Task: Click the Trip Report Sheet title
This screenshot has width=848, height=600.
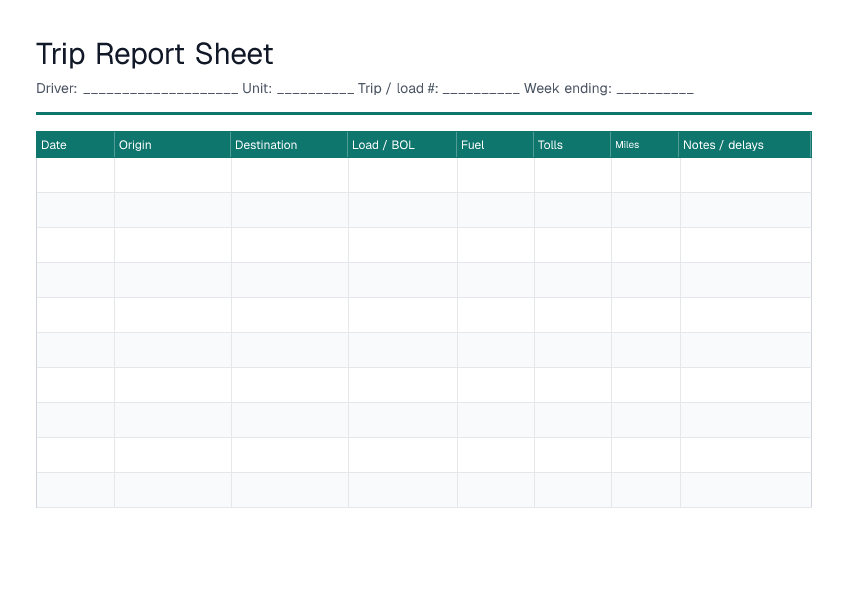Action: coord(155,54)
